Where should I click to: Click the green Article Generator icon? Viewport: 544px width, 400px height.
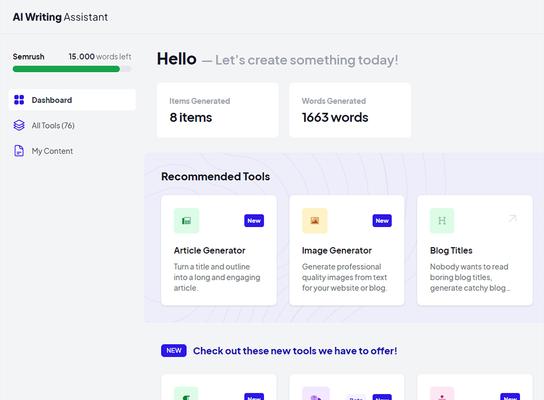click(186, 221)
